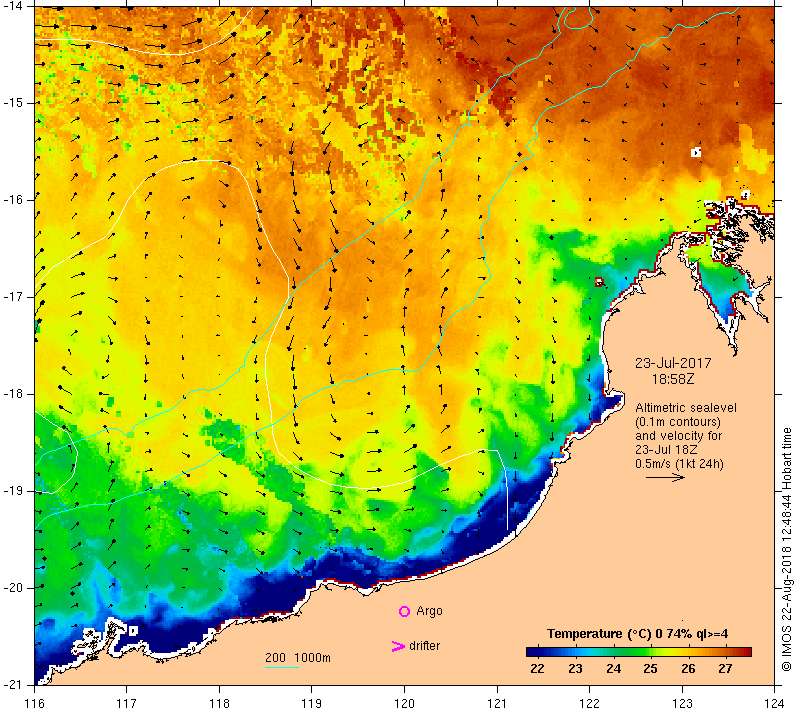Click the 'Altimetric sealevel' text

[686, 408]
